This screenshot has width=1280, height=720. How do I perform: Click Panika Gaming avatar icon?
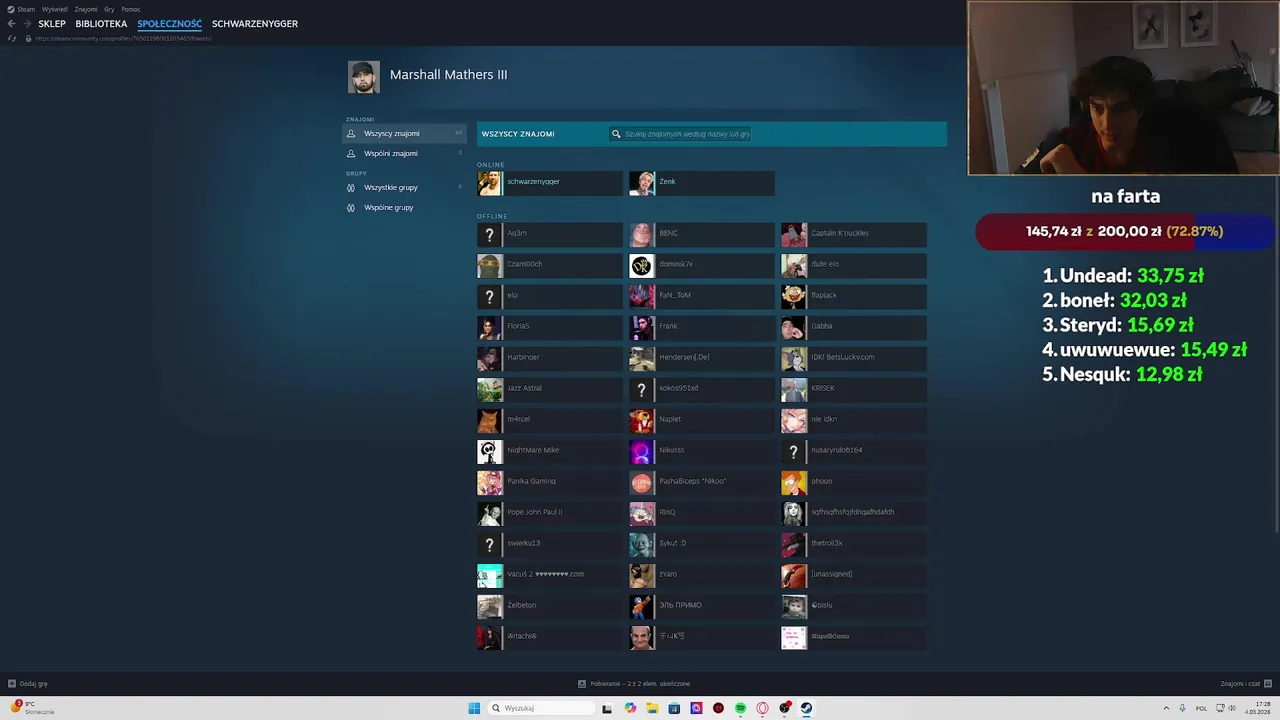[490, 483]
